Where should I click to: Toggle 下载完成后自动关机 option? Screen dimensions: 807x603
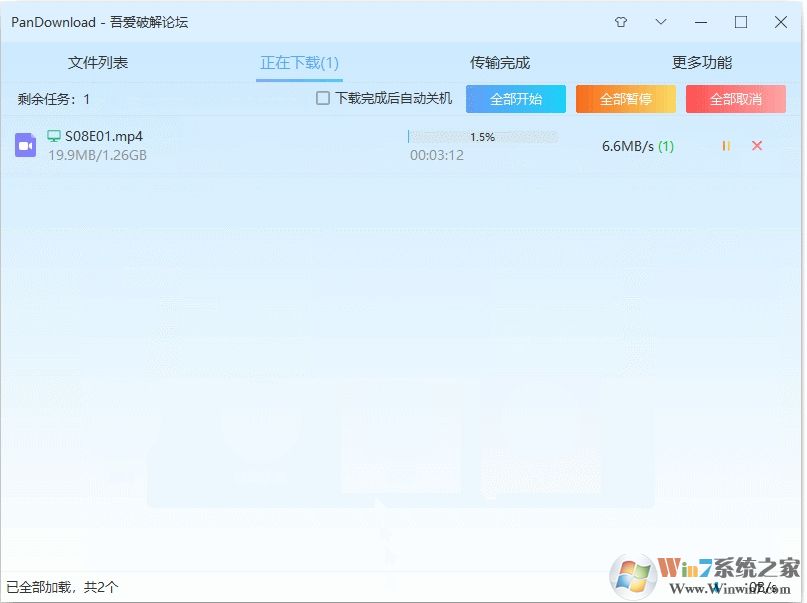click(390, 97)
